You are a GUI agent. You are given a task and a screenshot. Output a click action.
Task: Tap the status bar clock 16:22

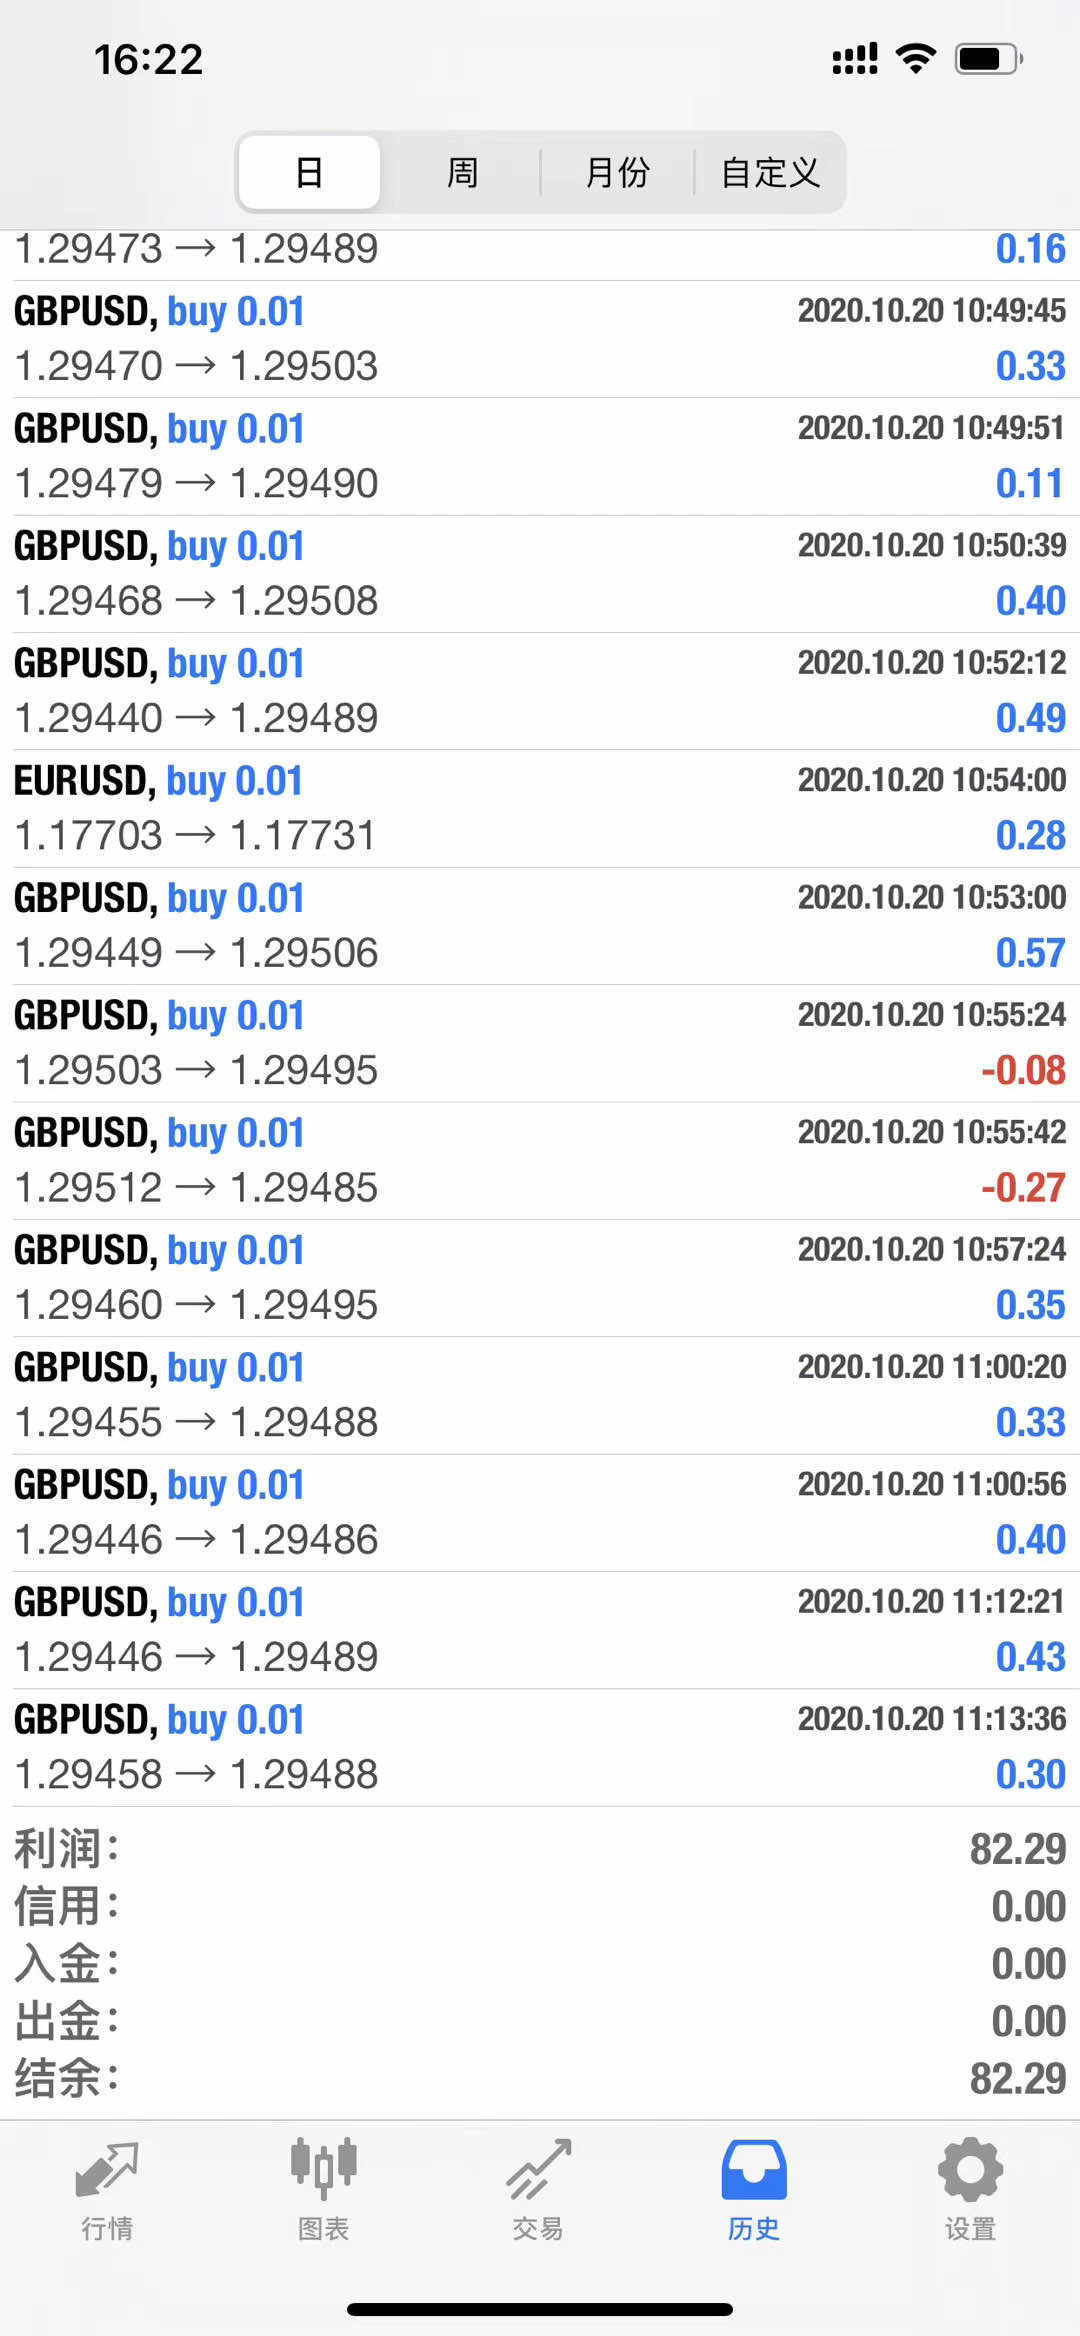point(149,60)
